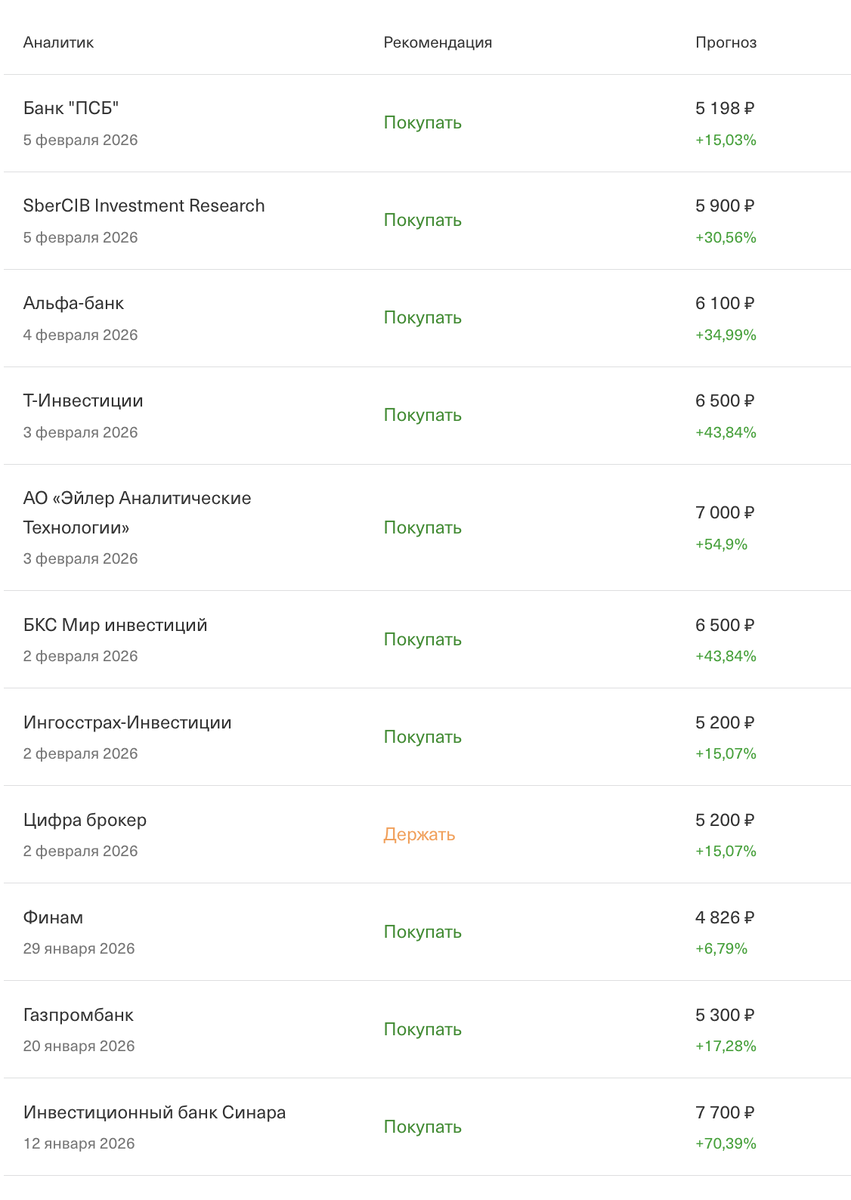851x1200 pixels.
Task: Open the Инвестиционный банк Синара entry
Action: (x=425, y=1127)
